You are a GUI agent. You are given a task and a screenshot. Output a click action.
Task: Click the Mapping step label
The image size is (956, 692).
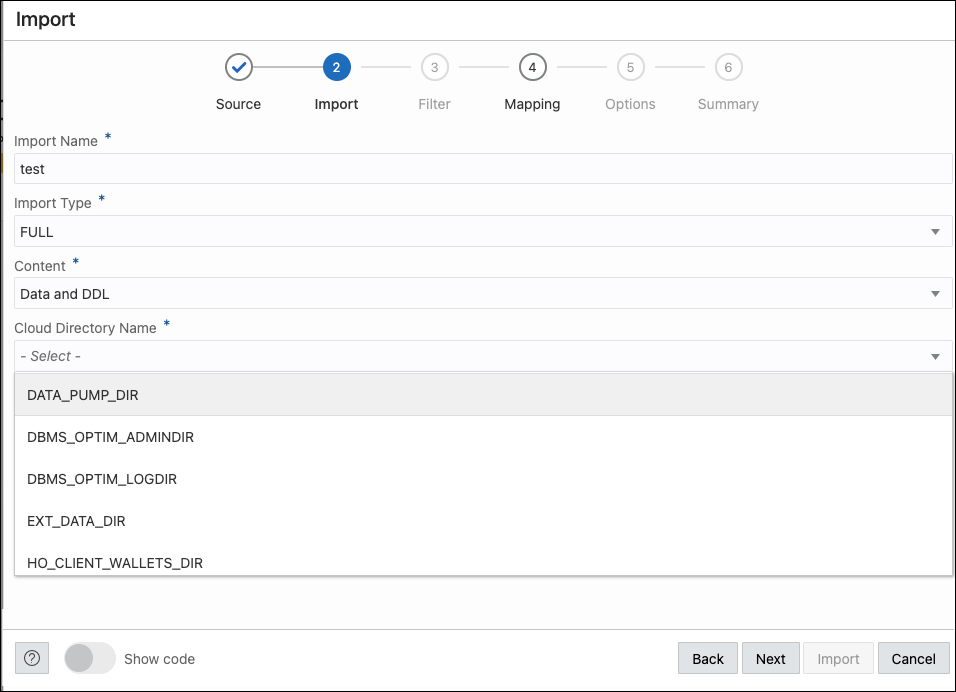532,104
